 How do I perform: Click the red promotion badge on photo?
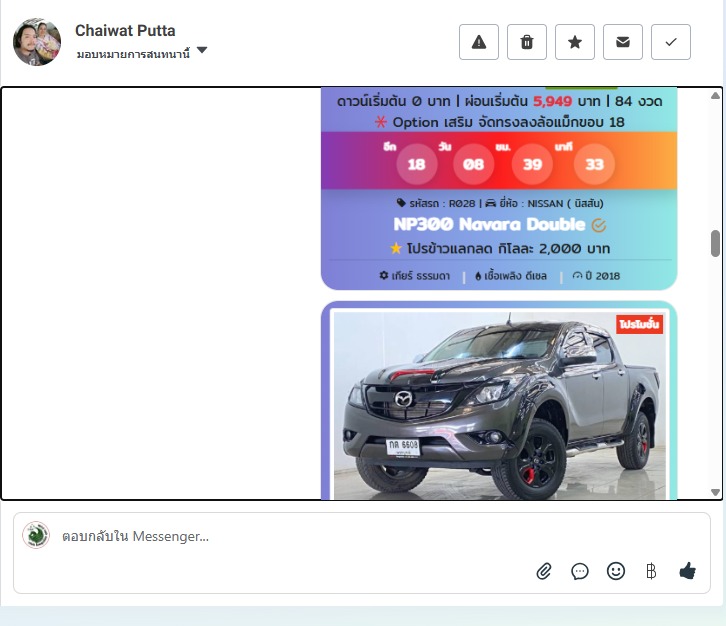(639, 324)
